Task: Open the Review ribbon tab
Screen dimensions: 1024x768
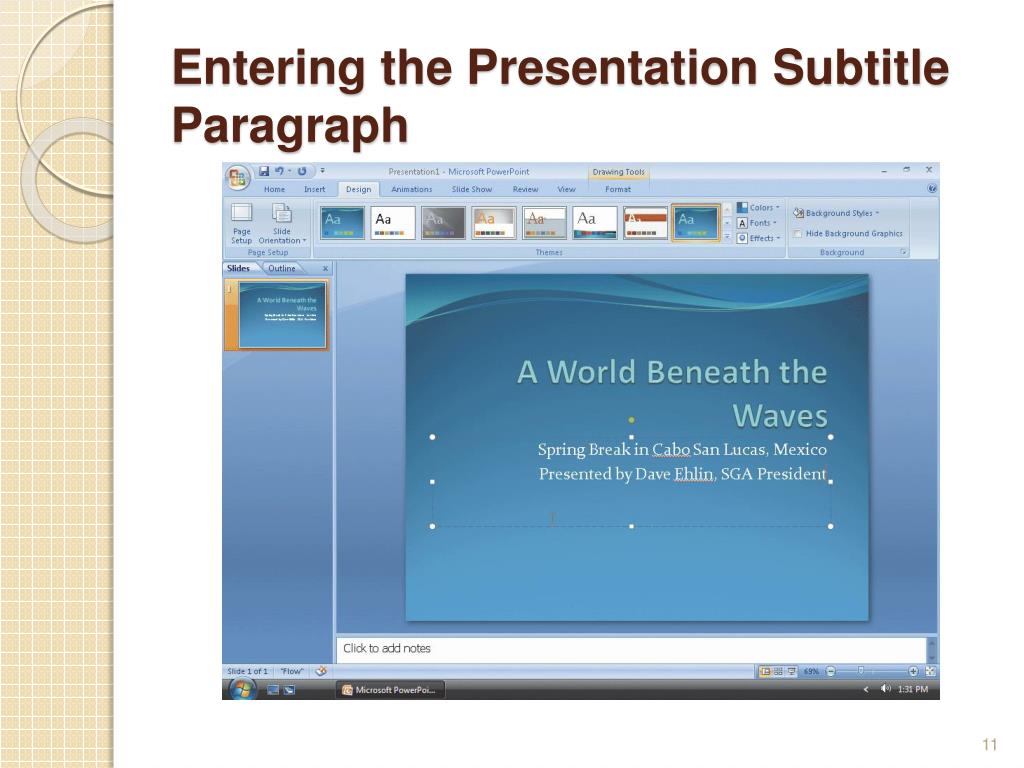Action: 525,189
